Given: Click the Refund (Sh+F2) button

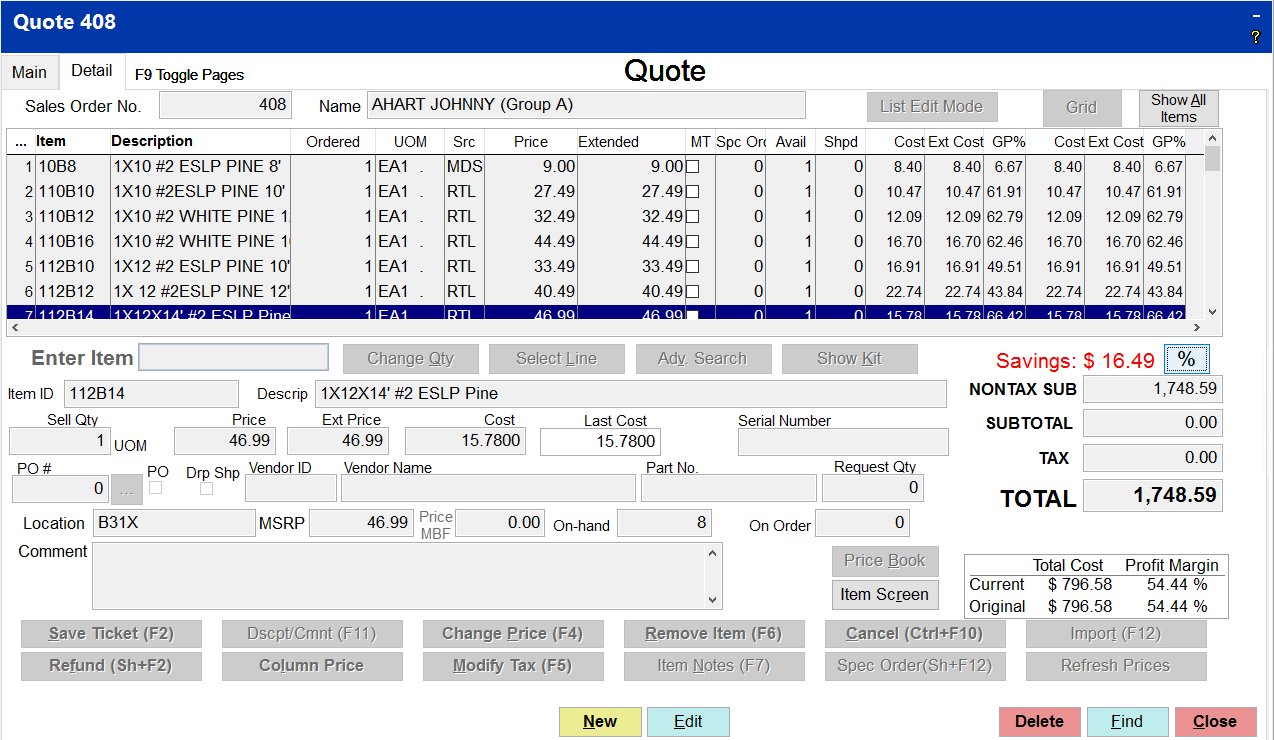Looking at the screenshot, I should coord(111,666).
